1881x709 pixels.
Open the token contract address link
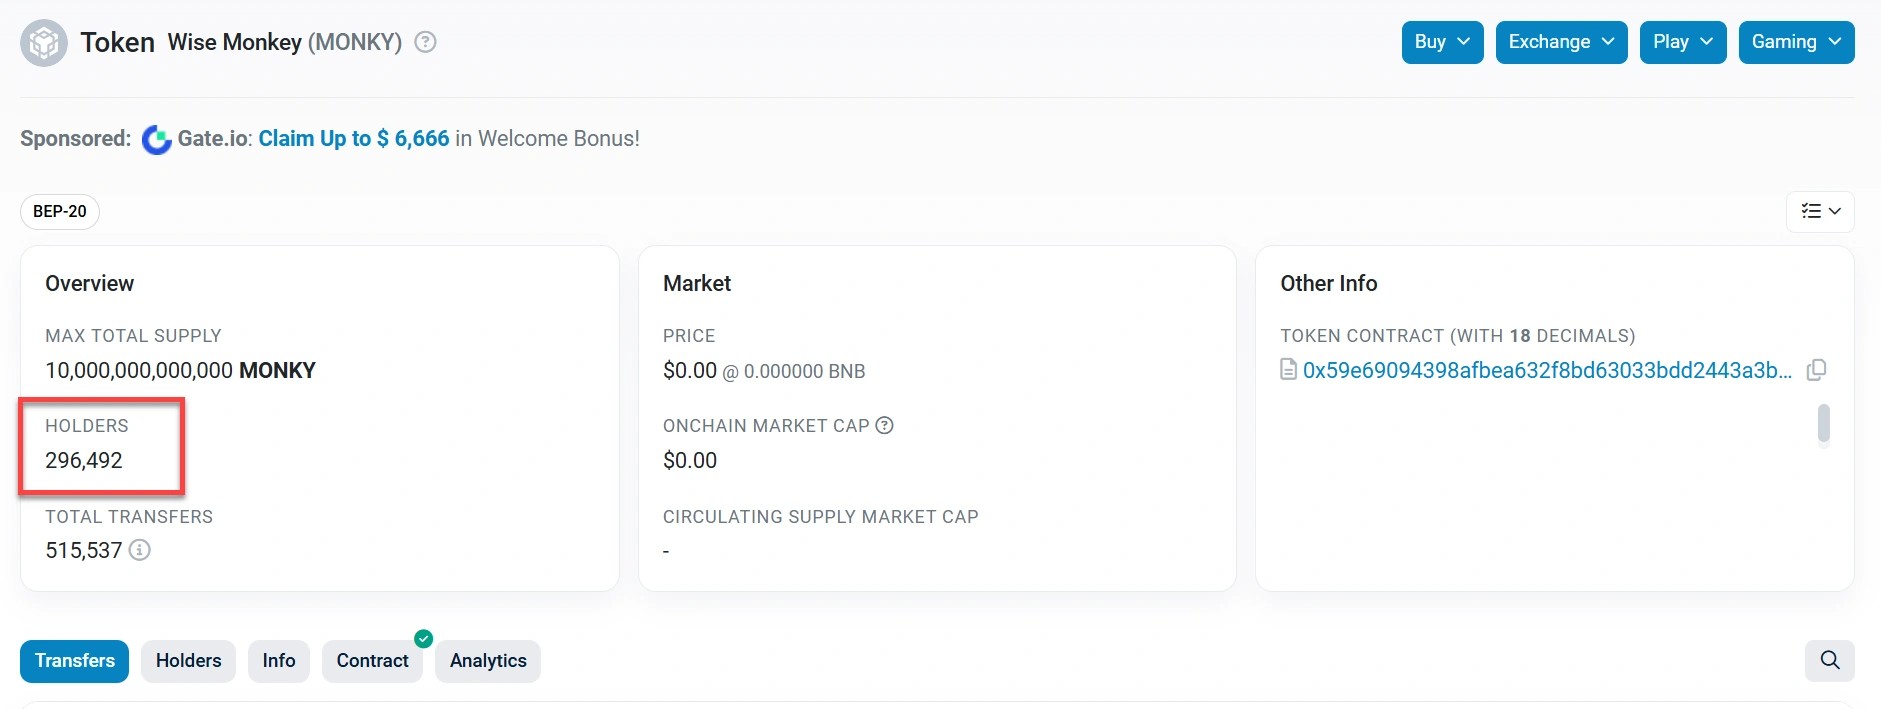1546,370
